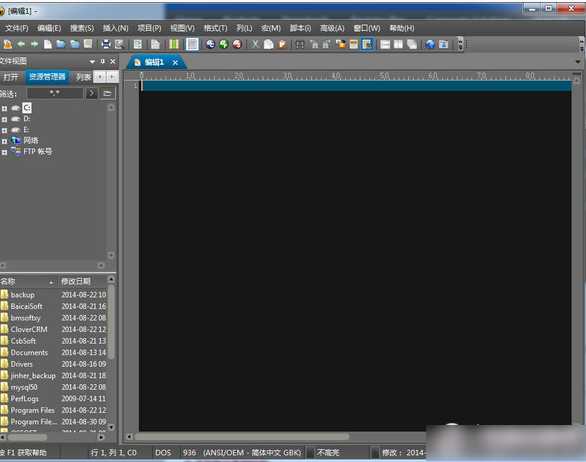Click the green back arrow icon
586x462 pixels.
click(x=21, y=44)
